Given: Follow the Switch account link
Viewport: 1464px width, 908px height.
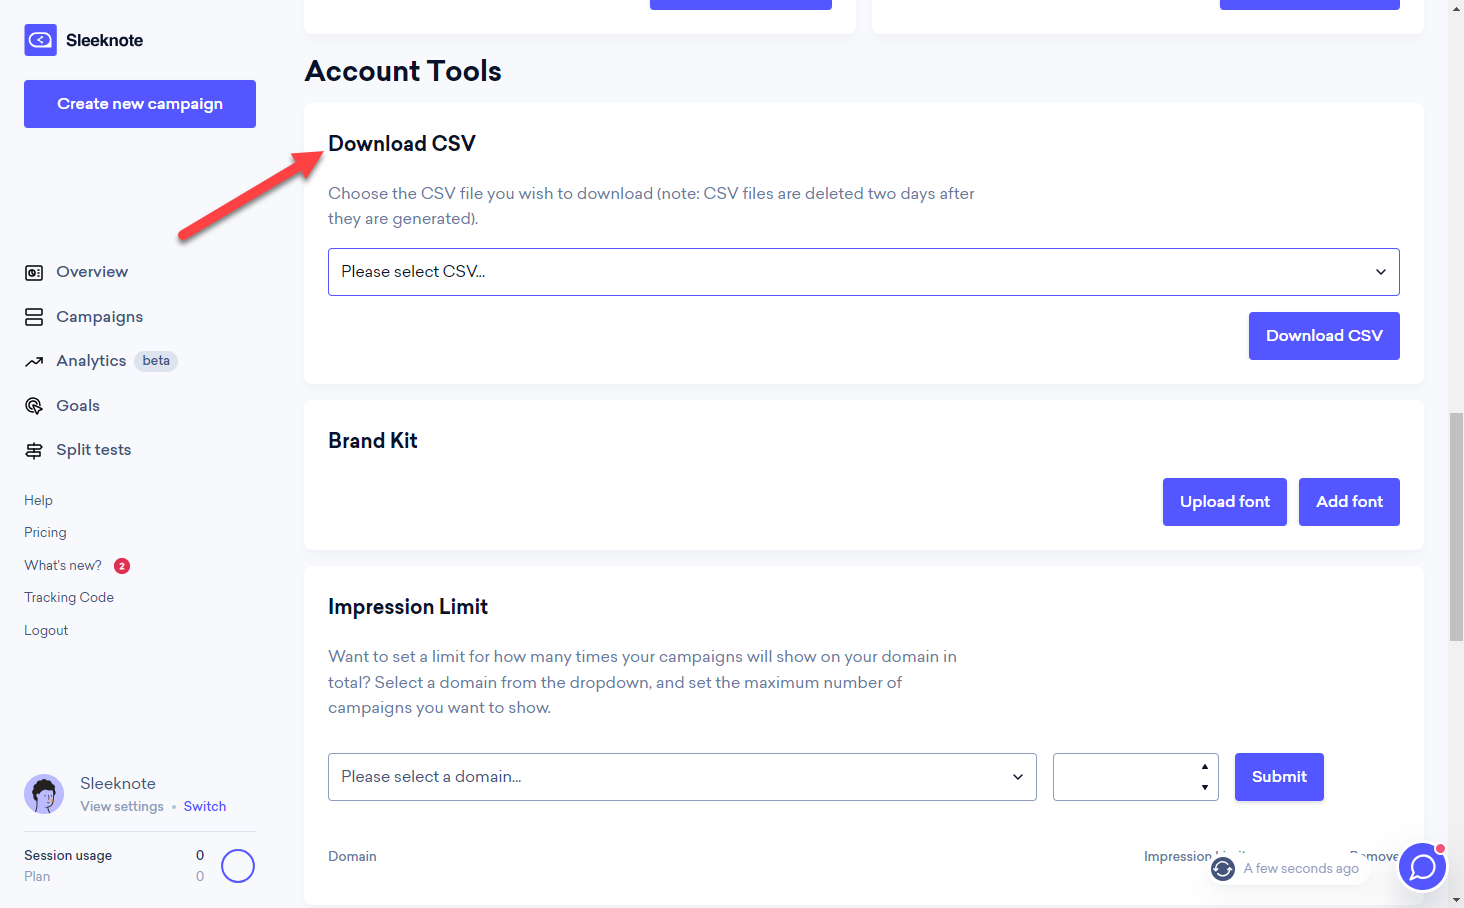Looking at the screenshot, I should 205,806.
